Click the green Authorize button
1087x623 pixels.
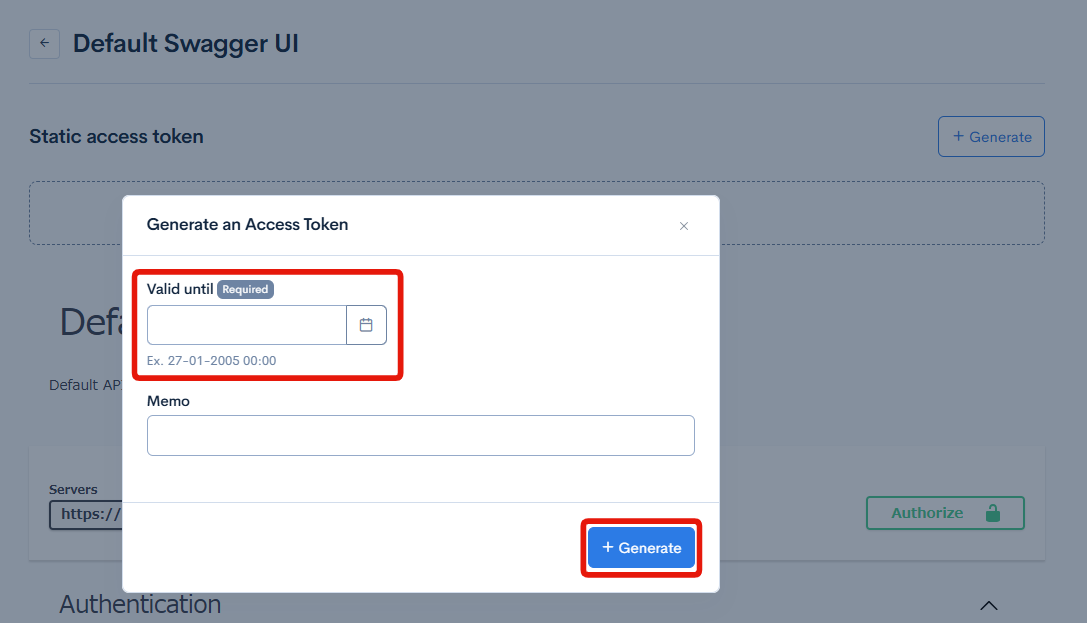coord(928,513)
